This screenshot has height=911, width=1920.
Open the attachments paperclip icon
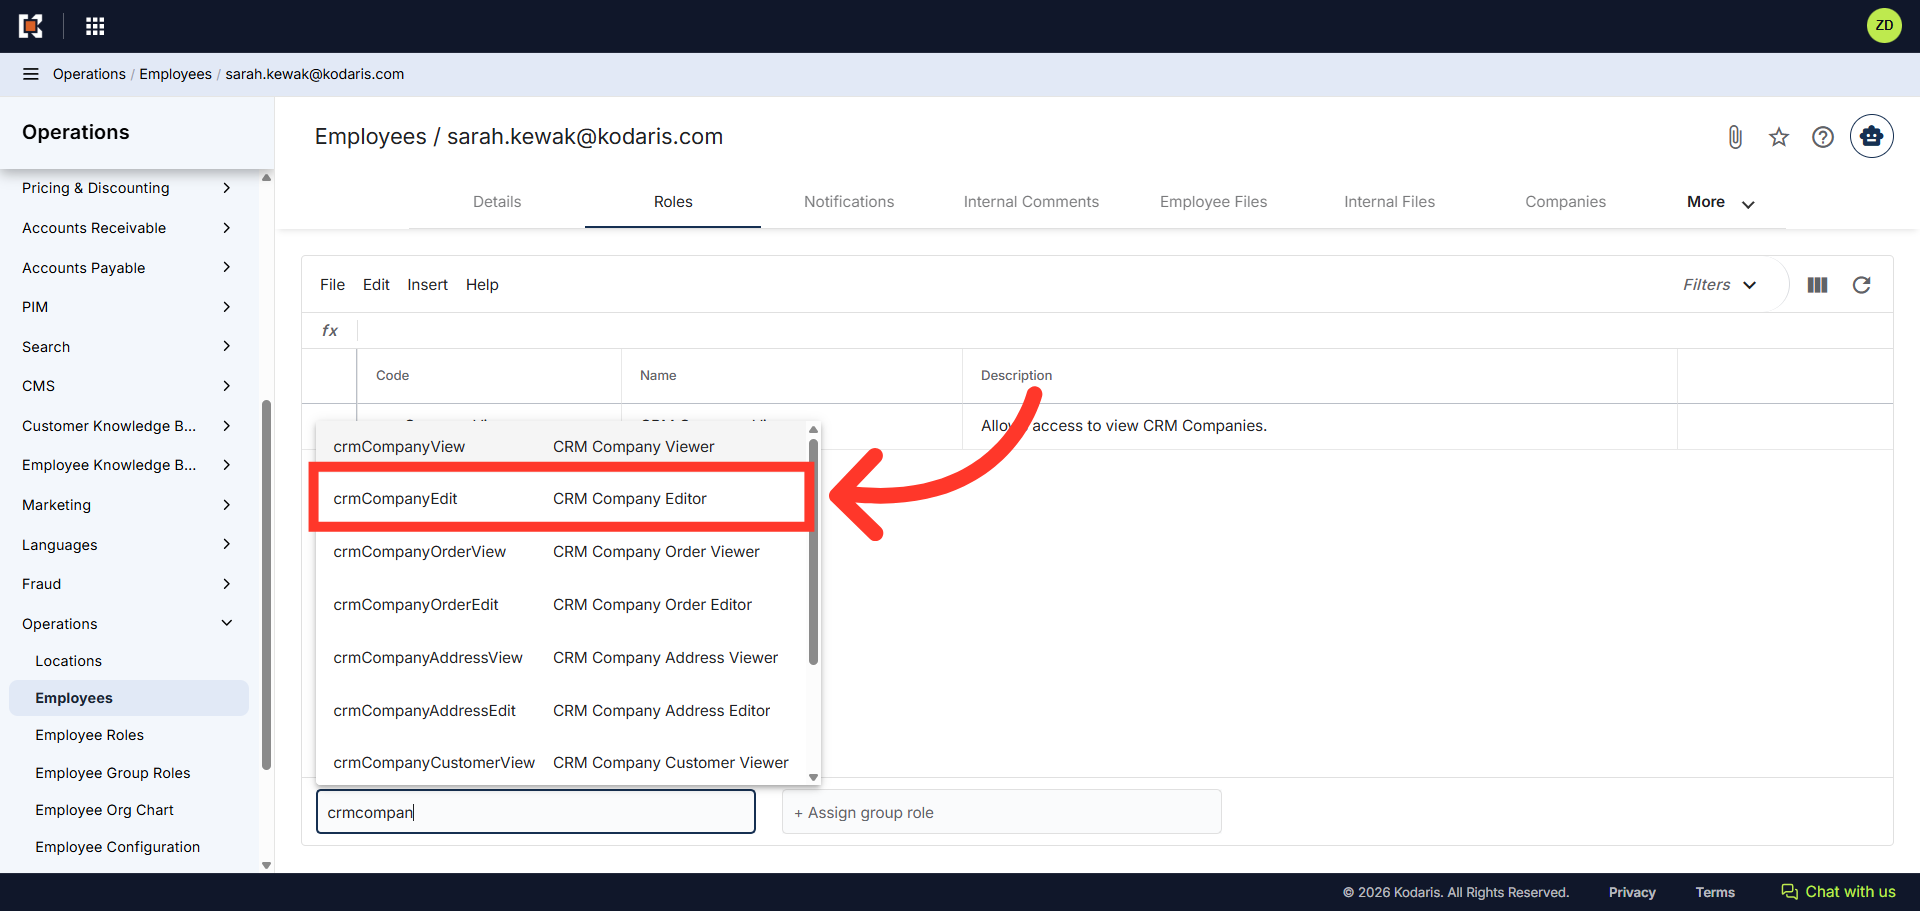pyautogui.click(x=1735, y=137)
